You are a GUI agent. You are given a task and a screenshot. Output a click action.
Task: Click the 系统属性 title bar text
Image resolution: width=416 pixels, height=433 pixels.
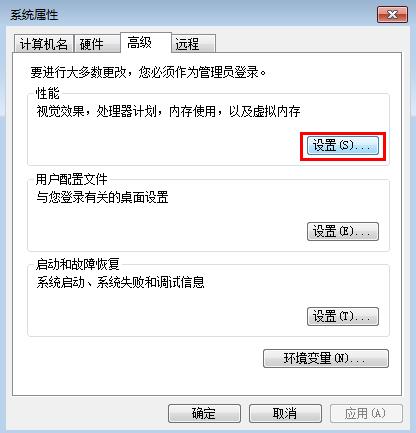coord(34,15)
